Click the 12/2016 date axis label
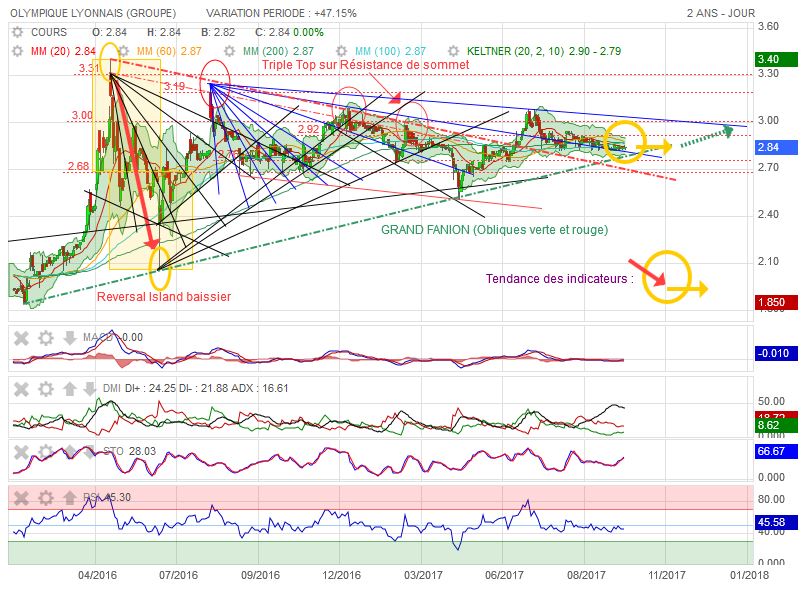The image size is (807, 595). click(342, 575)
